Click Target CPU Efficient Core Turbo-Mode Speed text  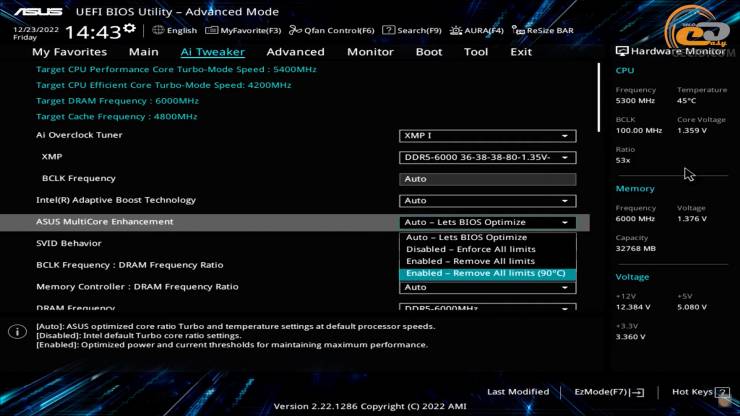tap(164, 85)
